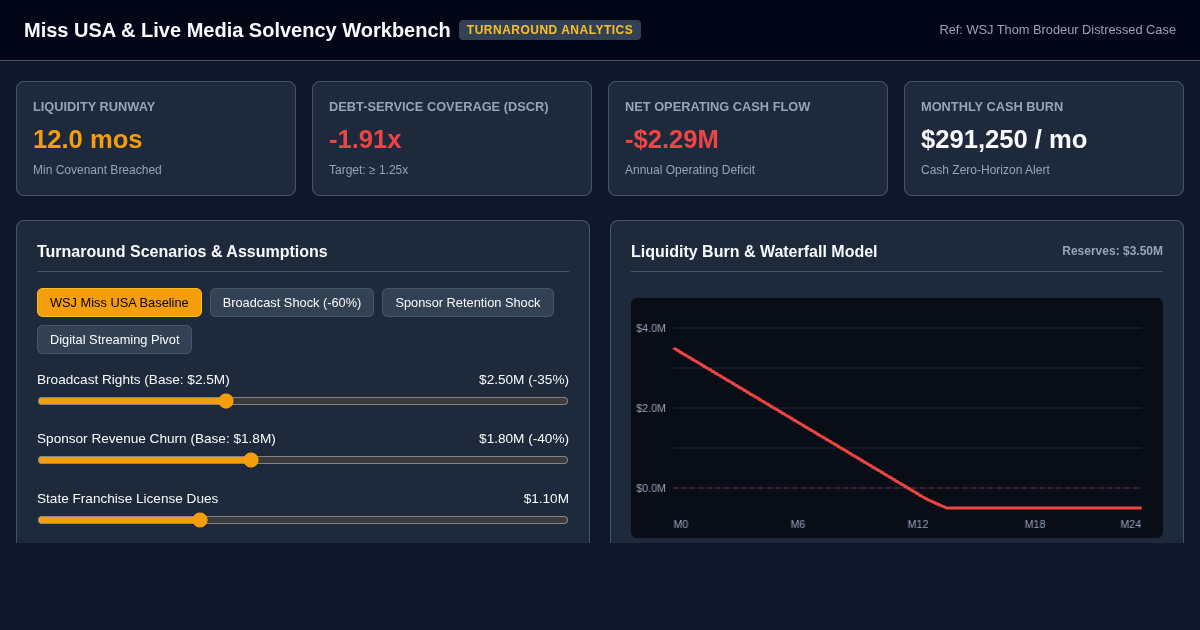Click the TURNAROUND ANALYTICS badge
Image resolution: width=1200 pixels, height=630 pixels.
click(550, 30)
